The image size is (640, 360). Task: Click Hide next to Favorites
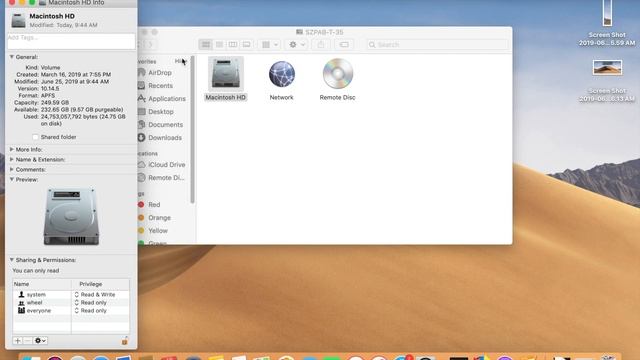pyautogui.click(x=180, y=61)
